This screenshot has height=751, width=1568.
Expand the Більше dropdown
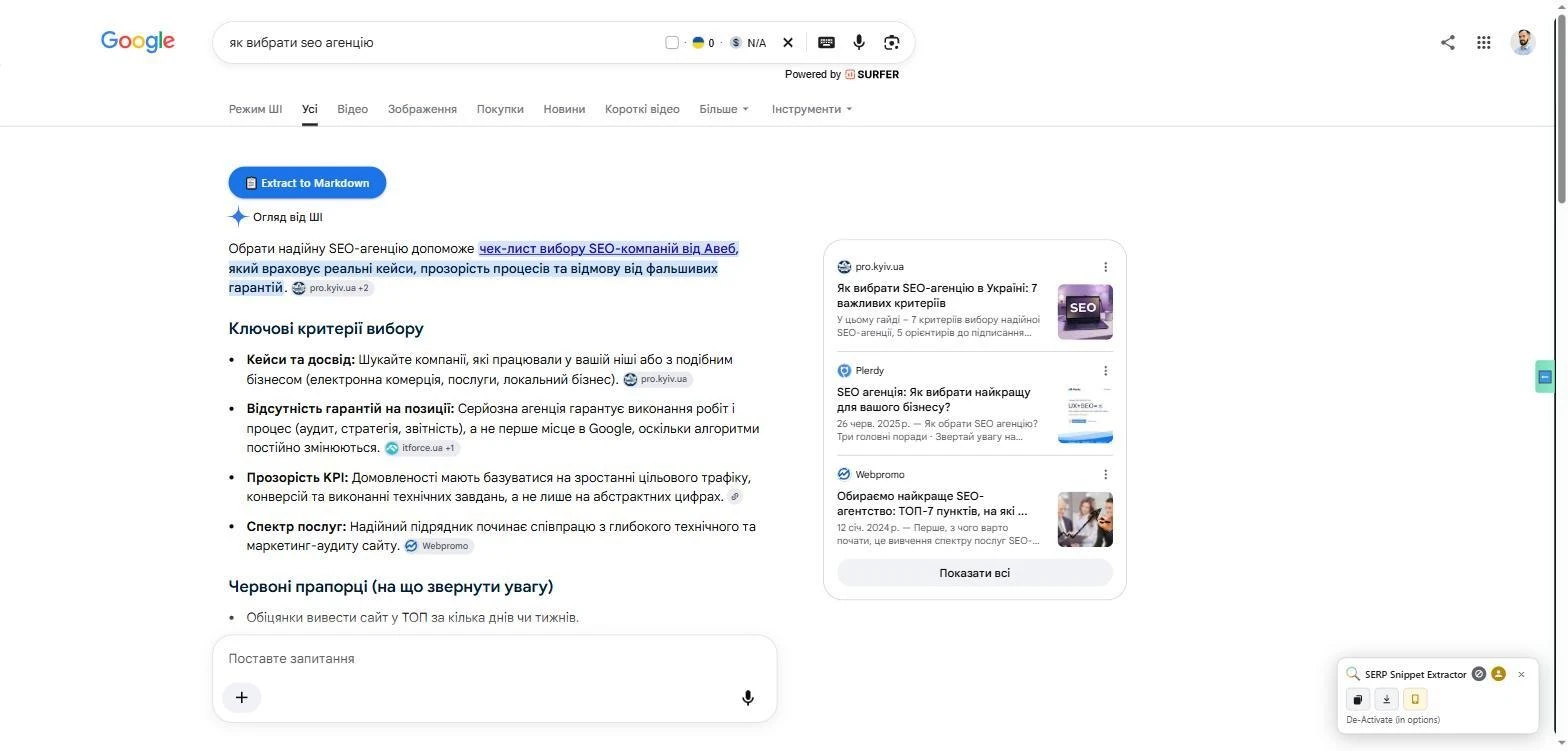[724, 109]
